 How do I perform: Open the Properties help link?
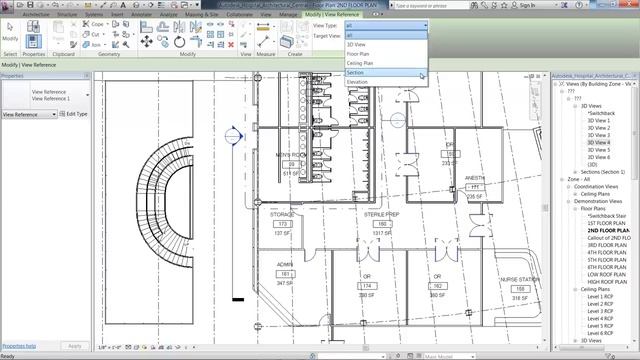[x=19, y=346]
